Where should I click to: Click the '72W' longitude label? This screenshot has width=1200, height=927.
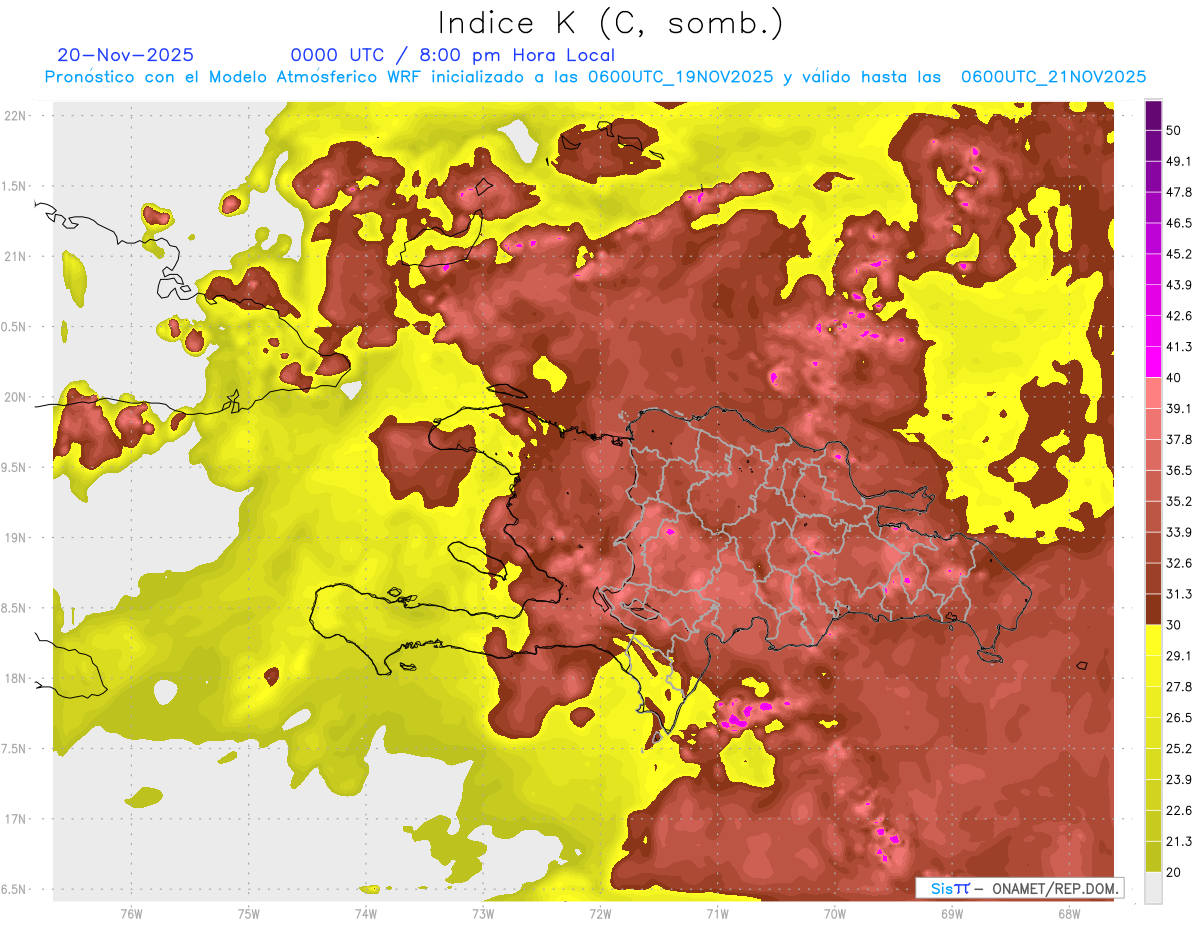pyautogui.click(x=600, y=913)
